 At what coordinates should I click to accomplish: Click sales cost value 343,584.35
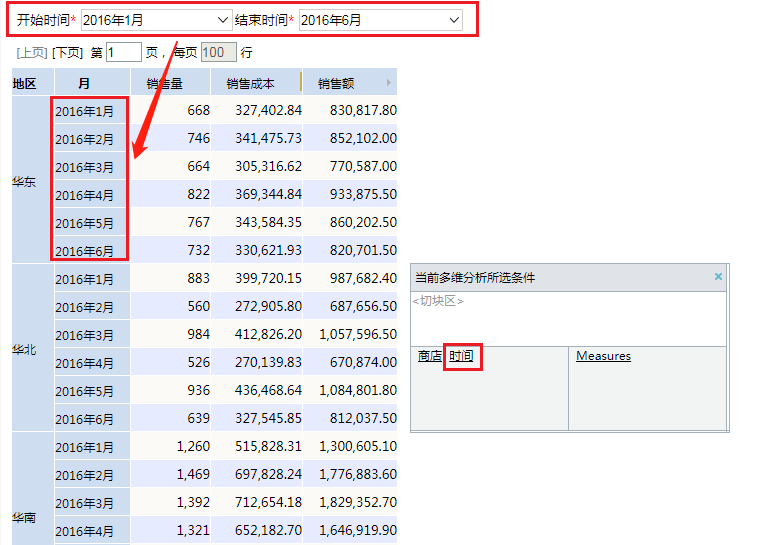coord(268,222)
